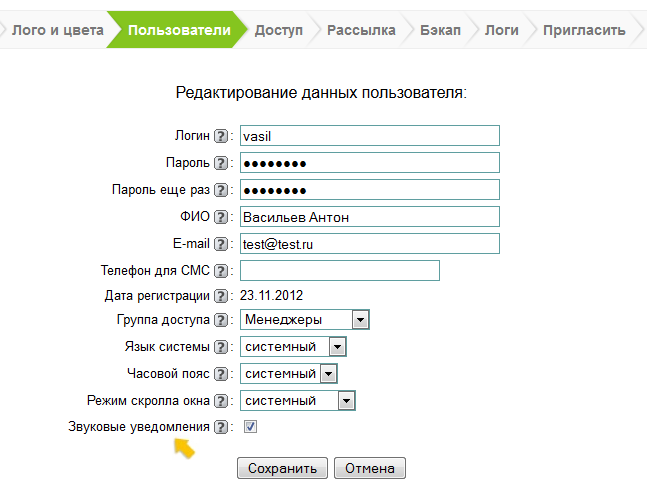Click help icon next to Логин
This screenshot has width=647, height=492.
click(x=221, y=136)
